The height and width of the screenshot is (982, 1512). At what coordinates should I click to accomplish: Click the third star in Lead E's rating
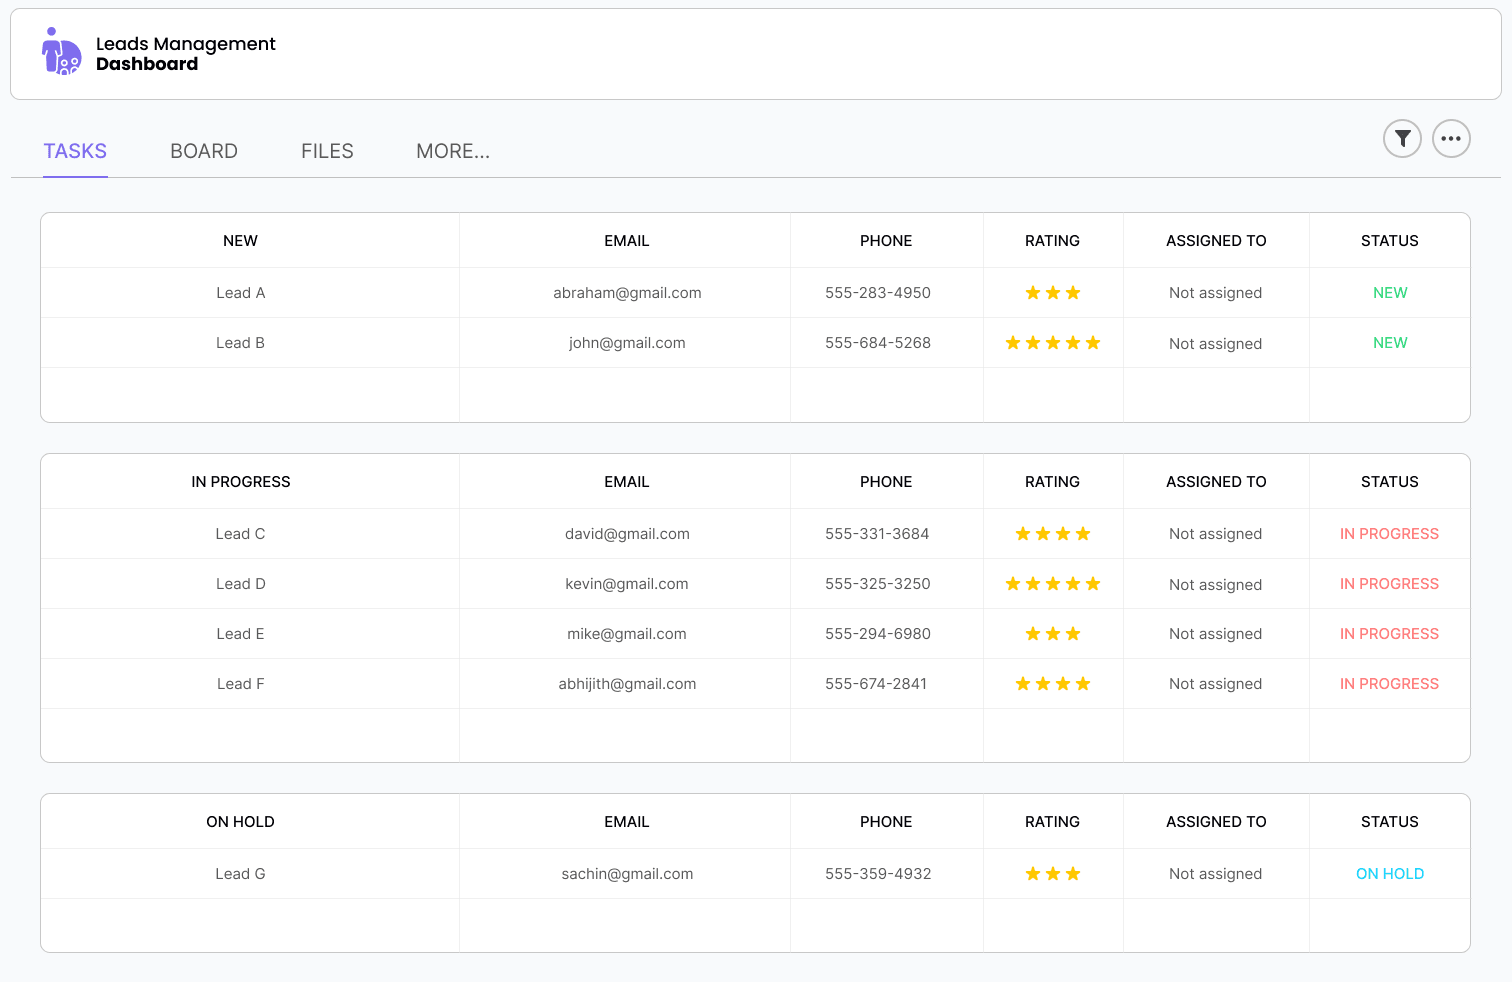[1074, 633]
